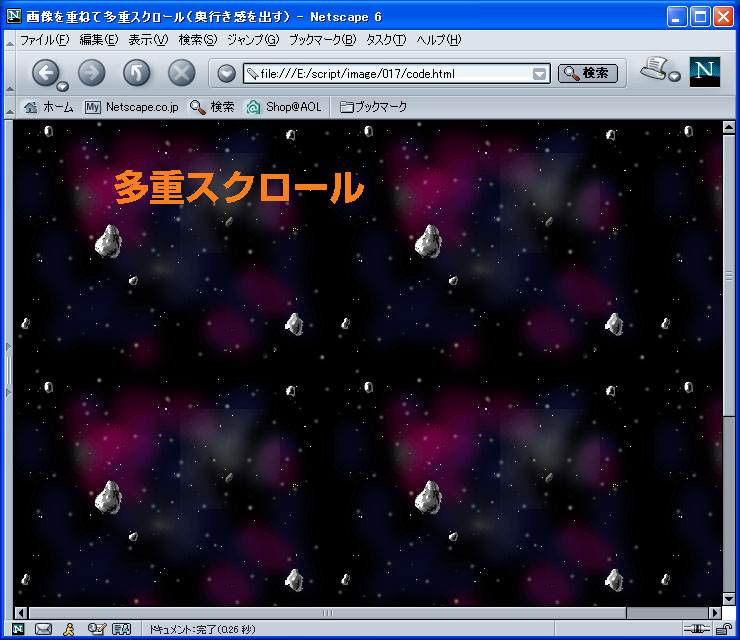The height and width of the screenshot is (640, 740).
Task: Open Shop@AOL bookmark link
Action: point(284,107)
